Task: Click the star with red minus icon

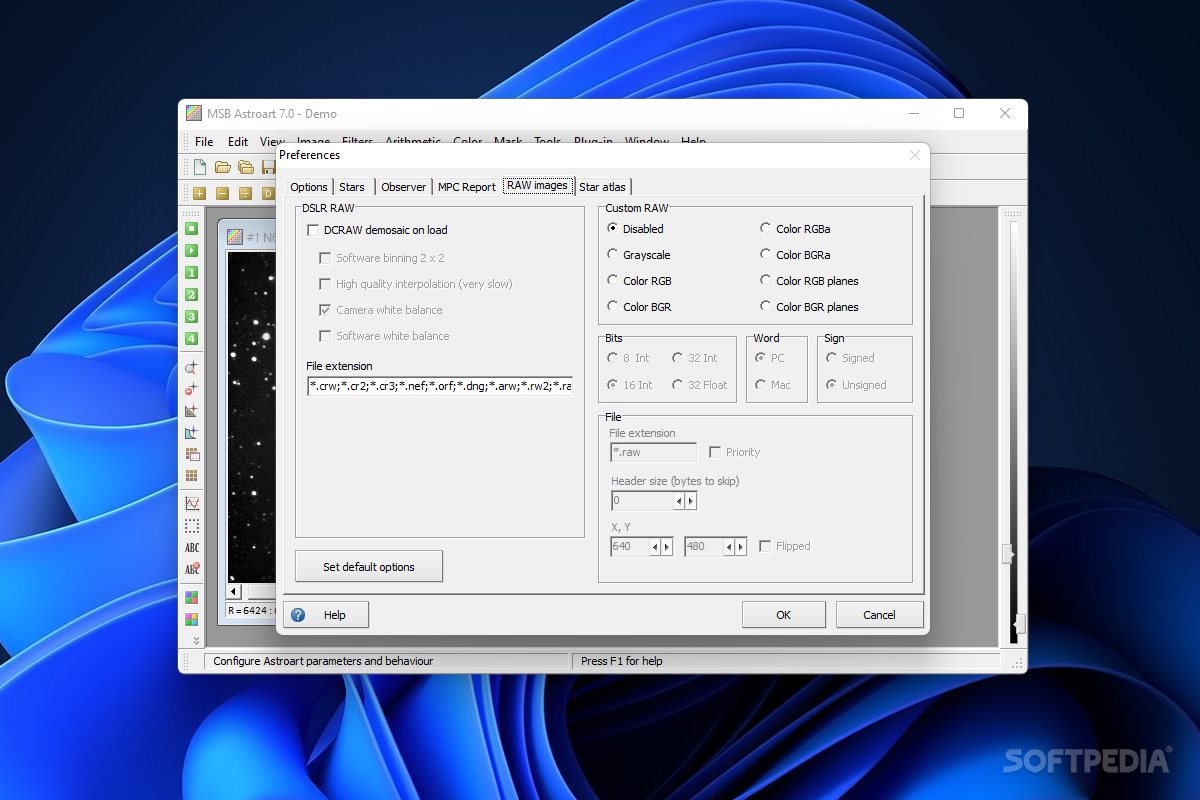Action: [x=191, y=389]
